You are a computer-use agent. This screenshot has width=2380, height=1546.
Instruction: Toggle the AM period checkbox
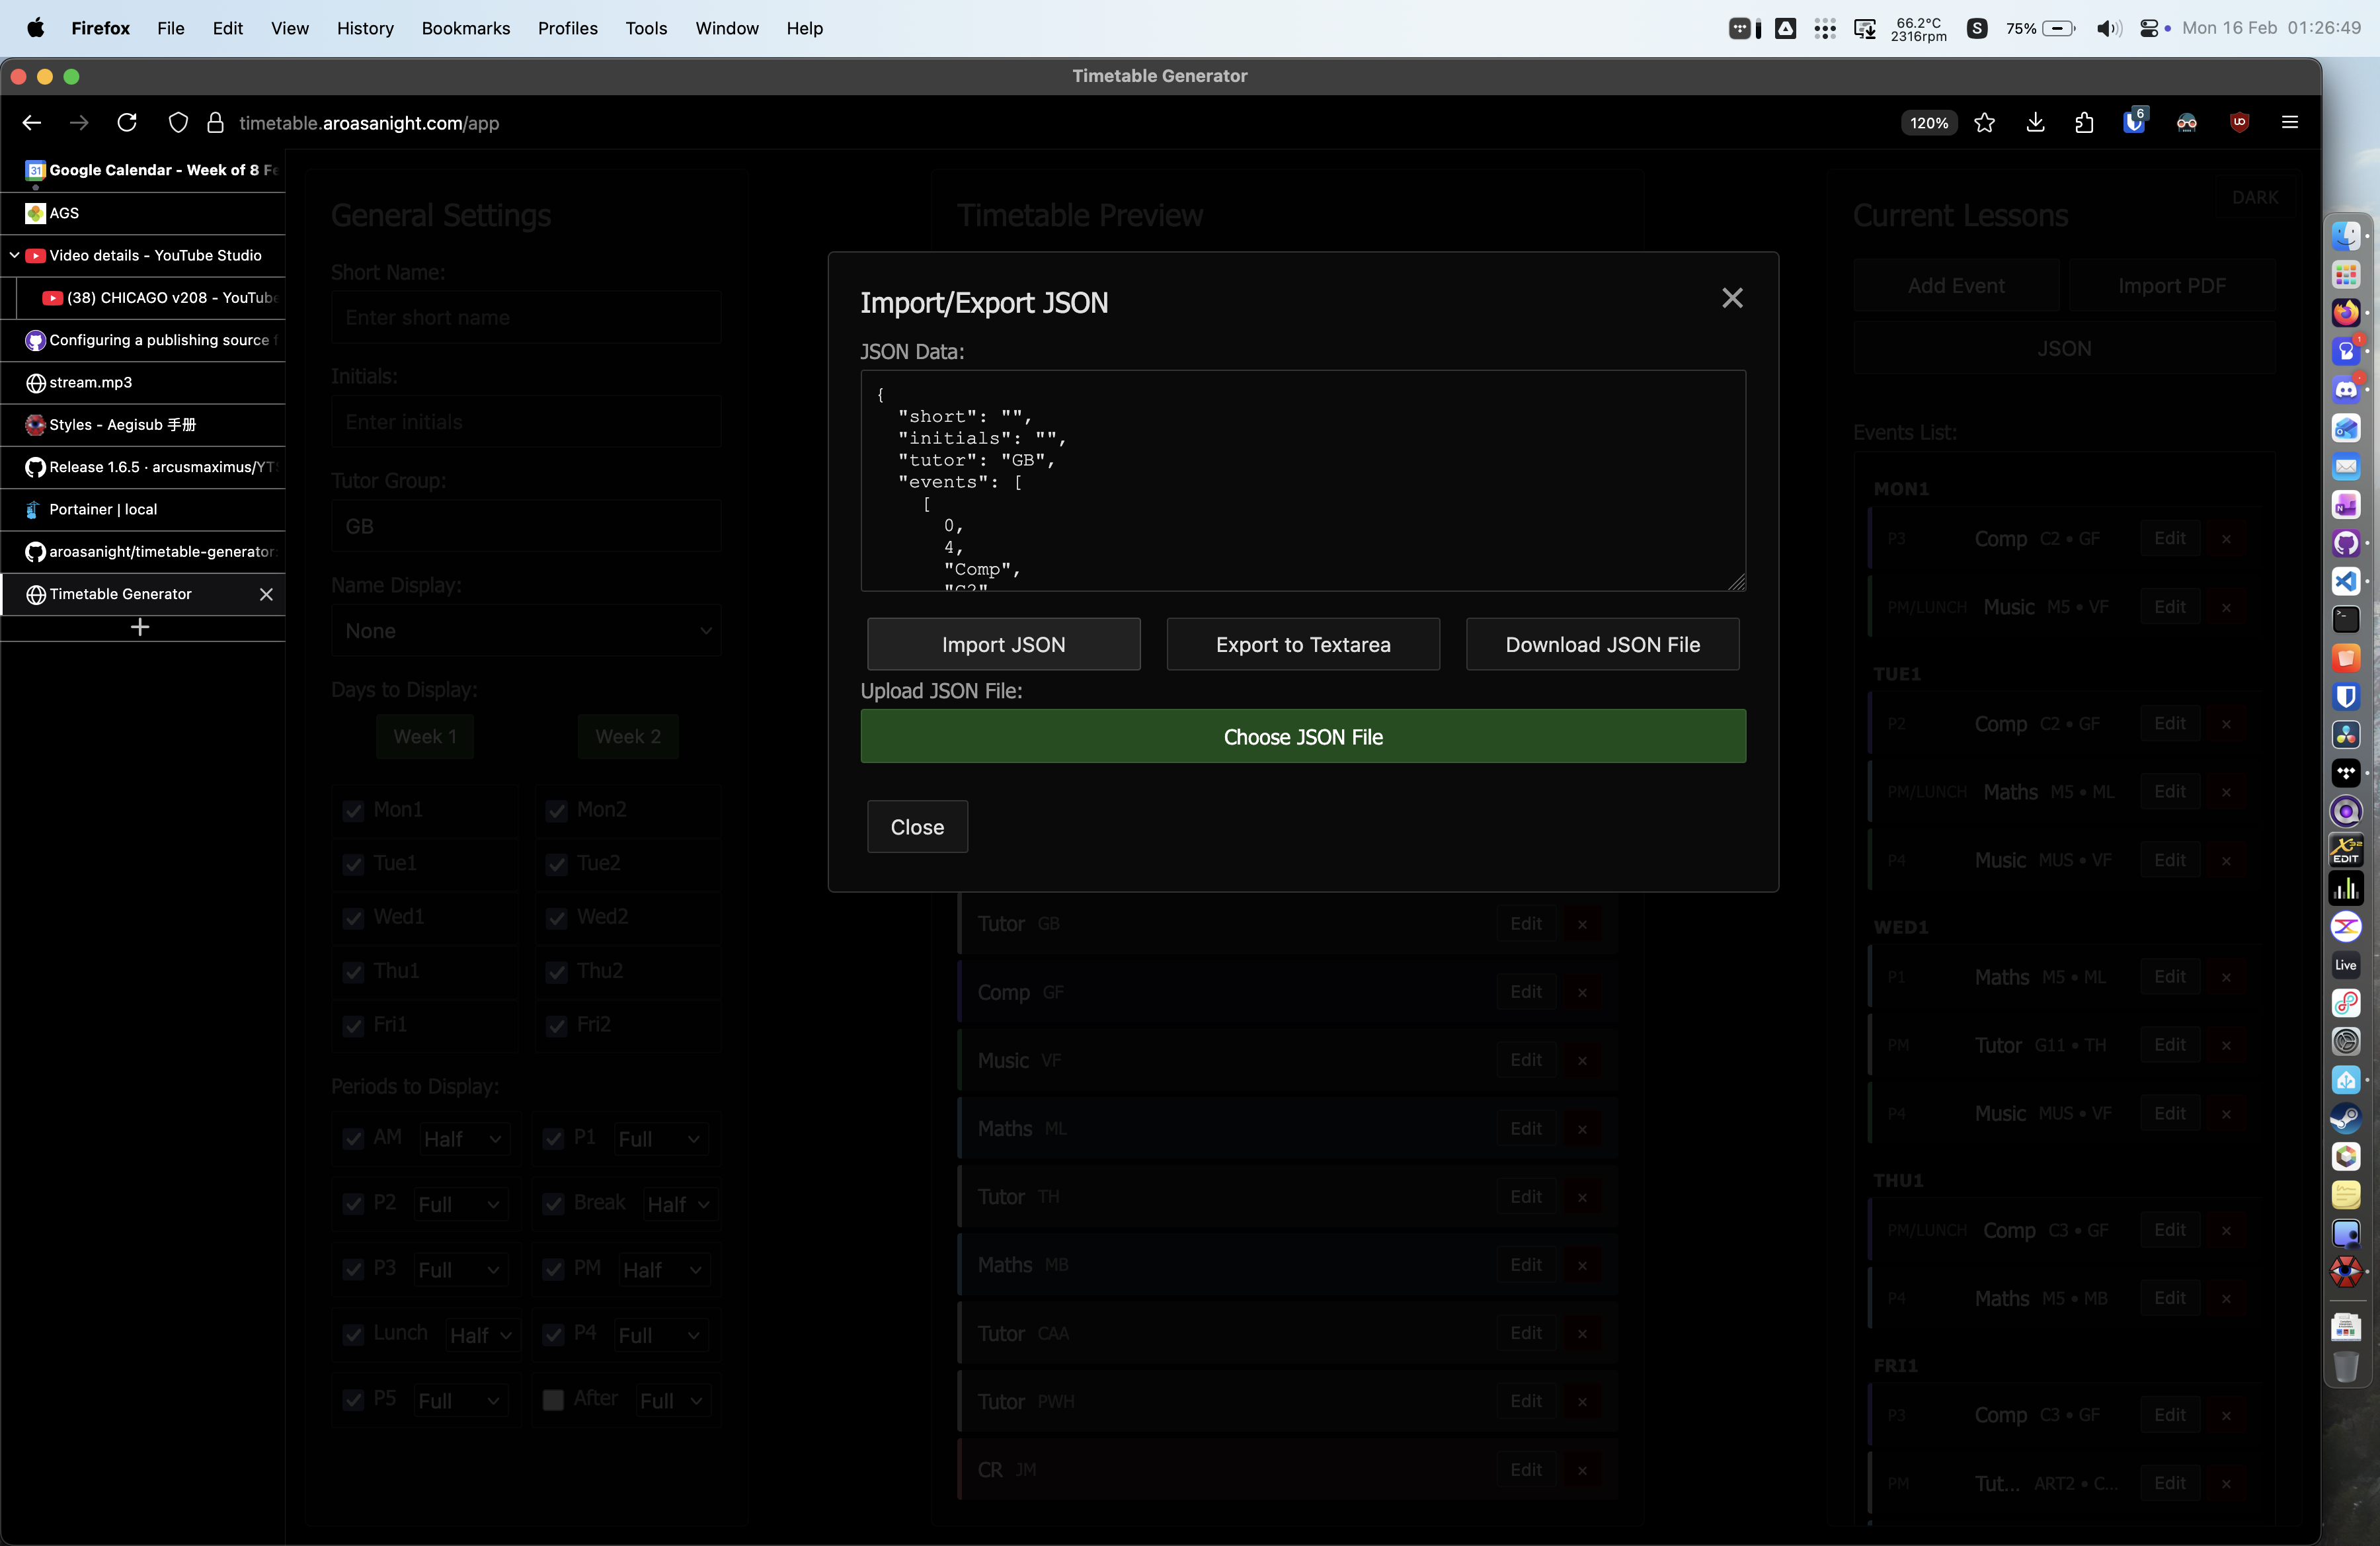click(x=353, y=1138)
